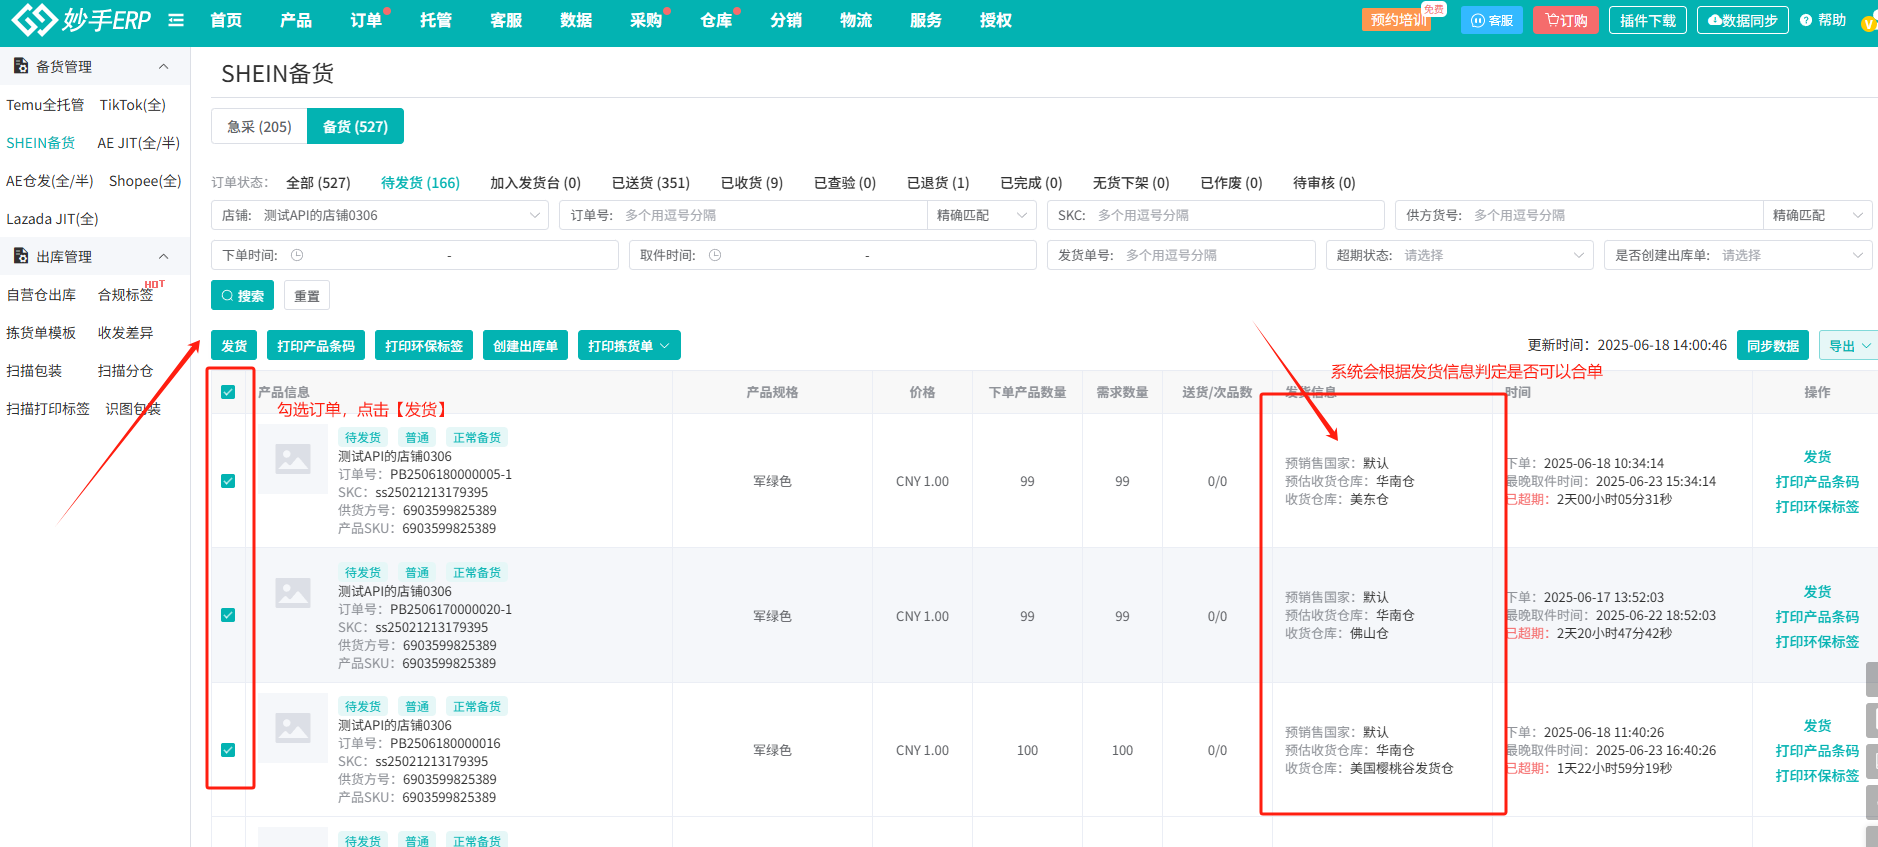Image resolution: width=1878 pixels, height=847 pixels.
Task: Click the 打印环保标签 toolbar button
Action: [x=424, y=346]
